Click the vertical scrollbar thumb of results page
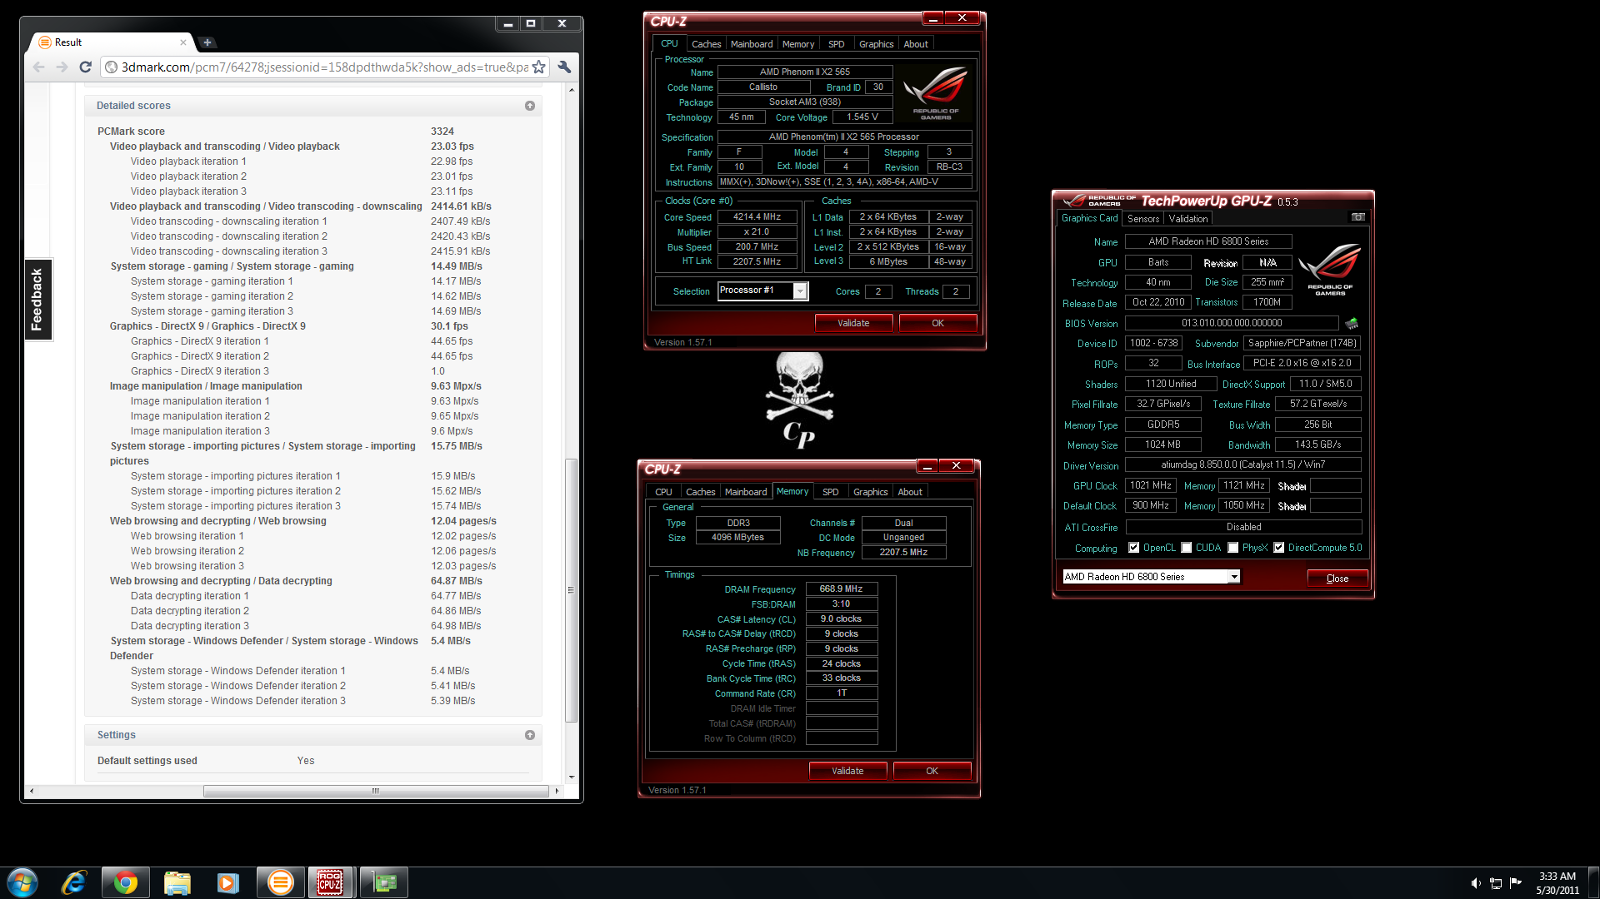Image resolution: width=1600 pixels, height=899 pixels. (x=571, y=590)
